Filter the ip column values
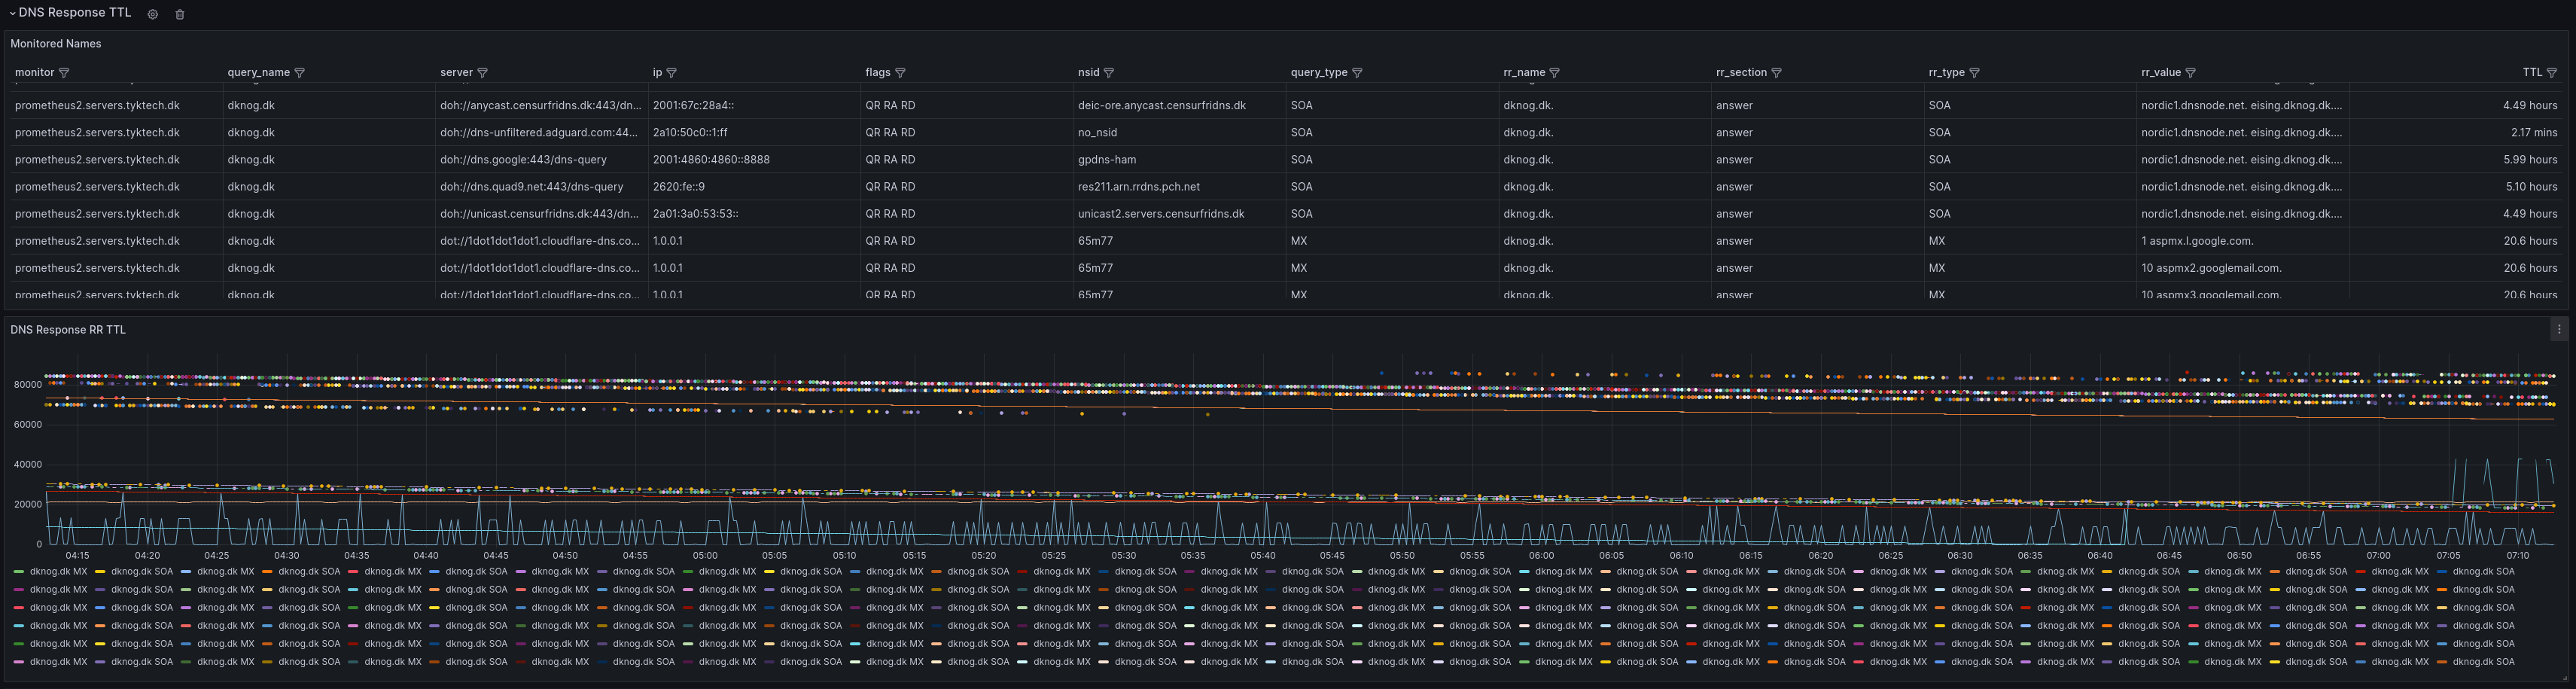The image size is (2576, 689). 672,73
